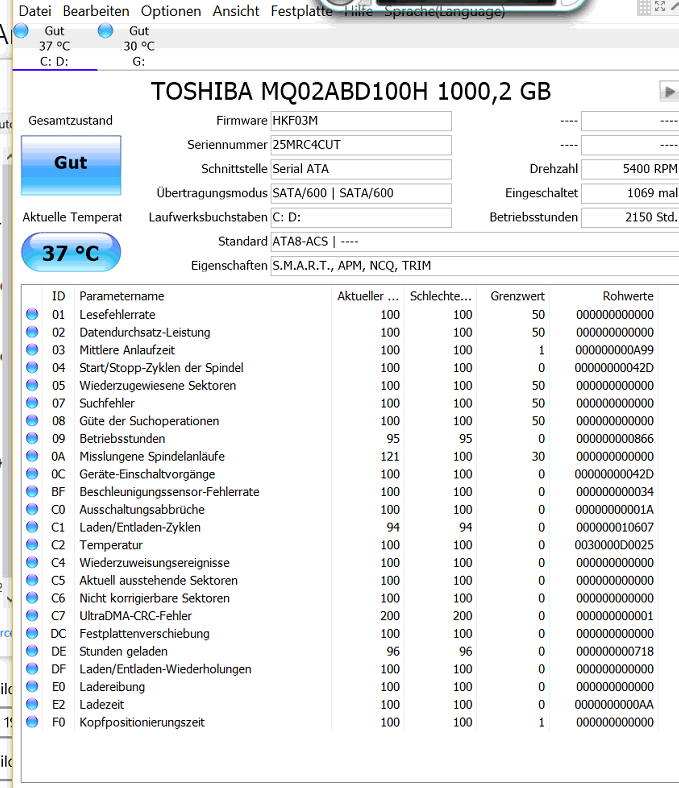Click status icon for Kopfpositionierungszeit
This screenshot has height=788, width=679.
pyautogui.click(x=32, y=722)
